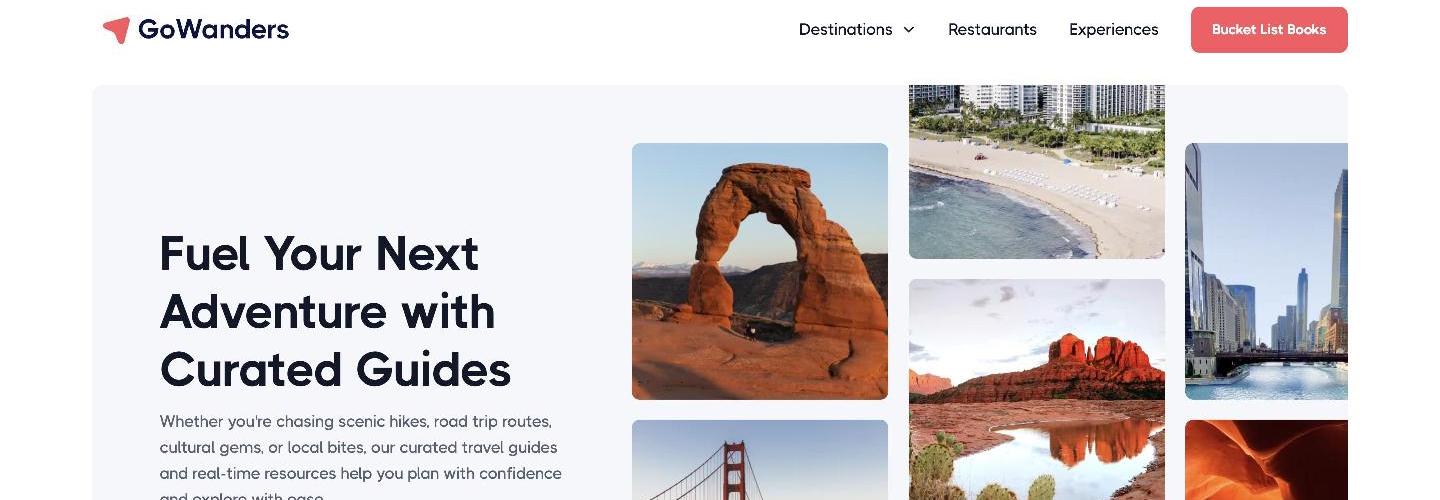Screen dimensions: 1440x500
Task: View the red rock reflection photo
Action: click(x=1037, y=389)
